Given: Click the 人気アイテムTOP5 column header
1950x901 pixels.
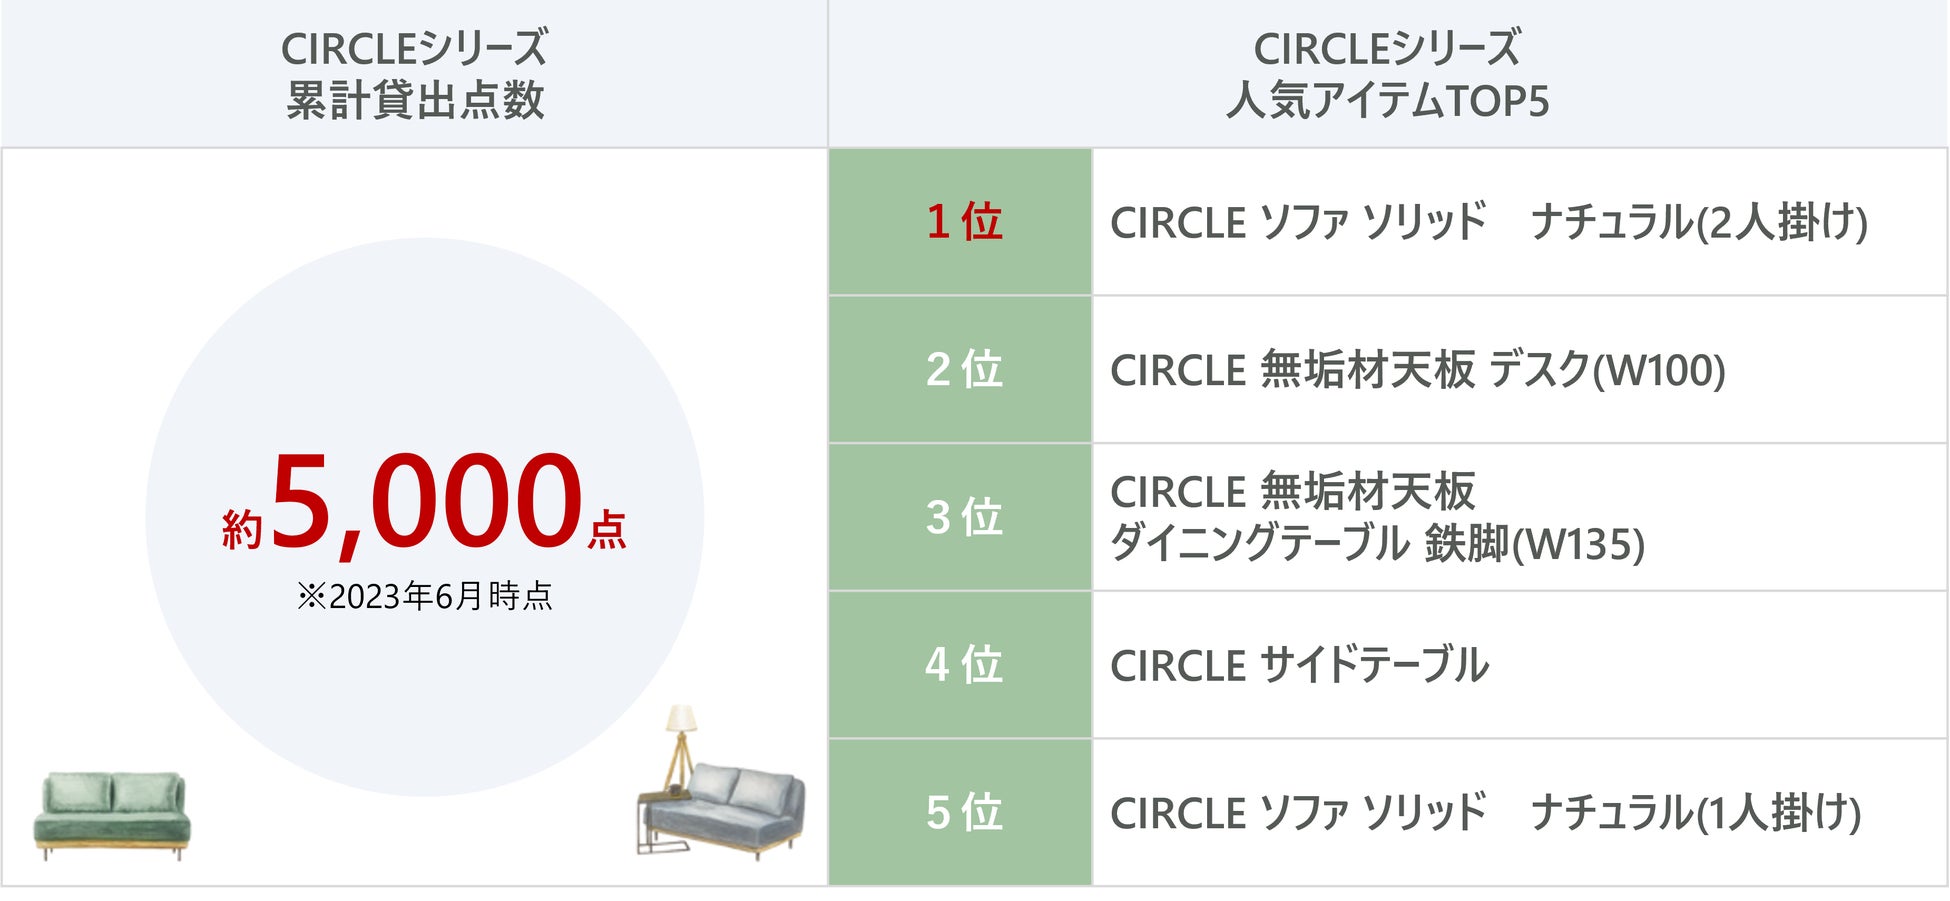Looking at the screenshot, I should pyautogui.click(x=1388, y=74).
